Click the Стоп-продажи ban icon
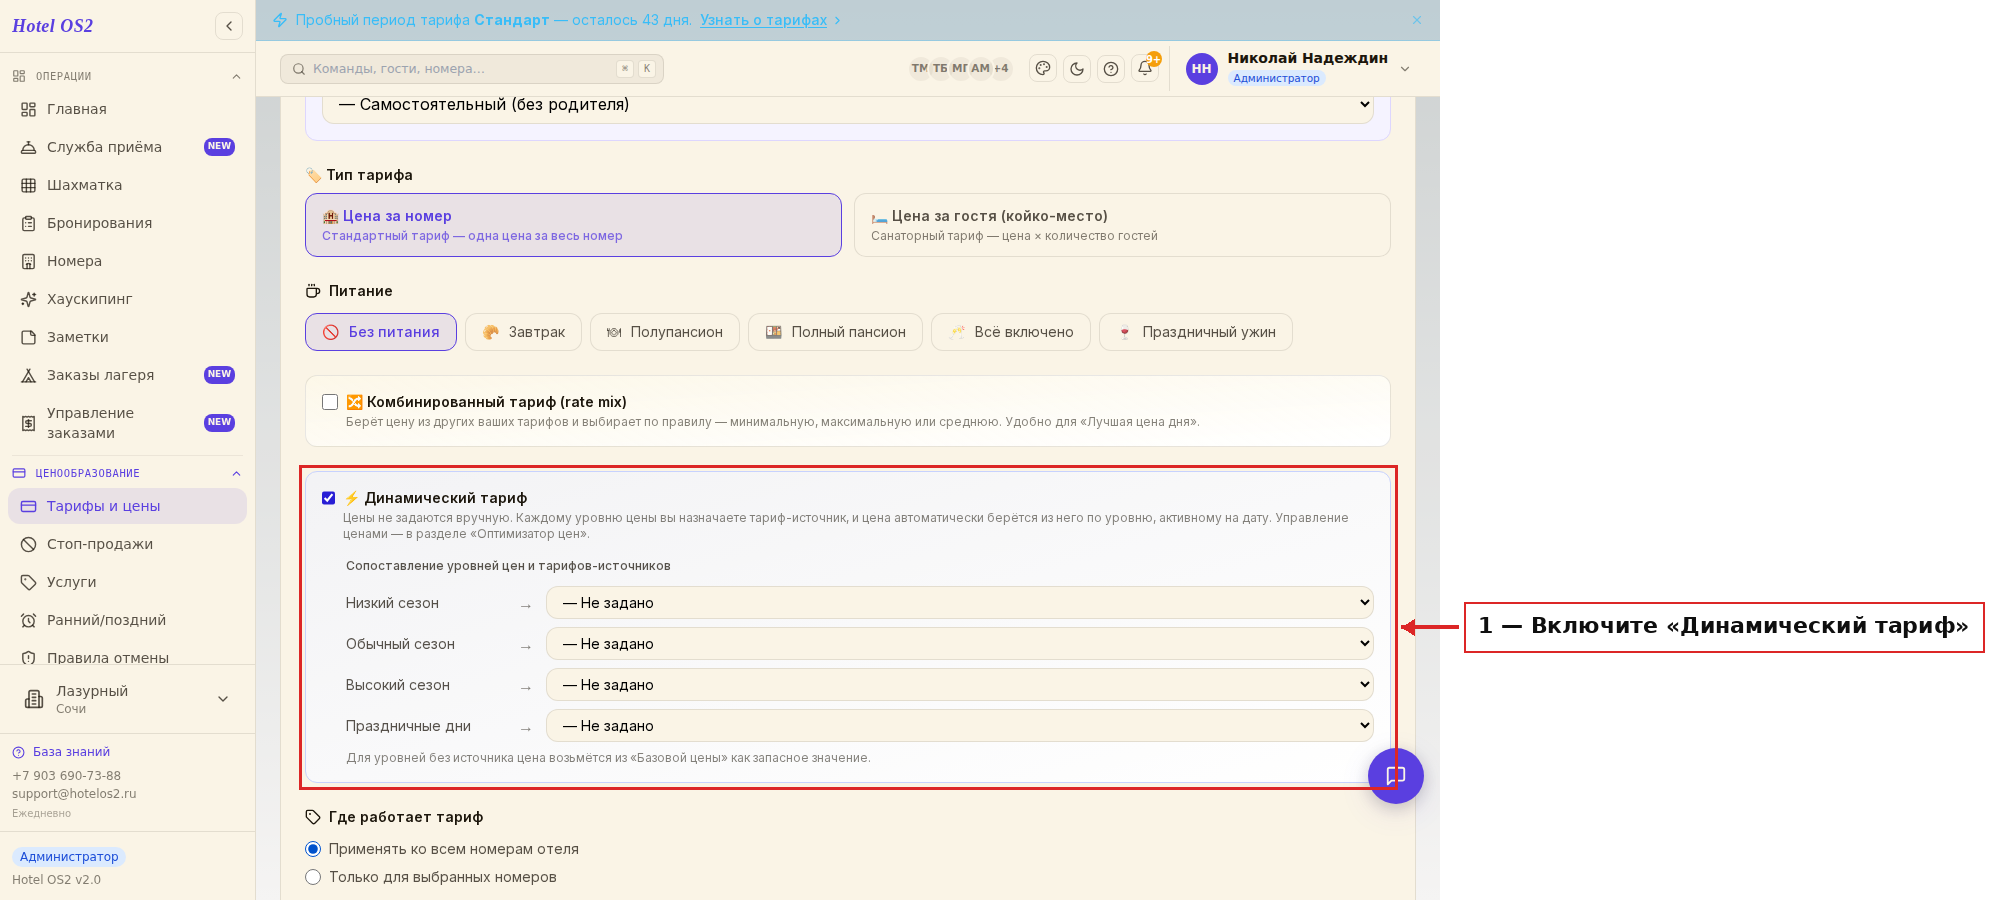Viewport: 2008px width, 900px height. pyautogui.click(x=29, y=544)
